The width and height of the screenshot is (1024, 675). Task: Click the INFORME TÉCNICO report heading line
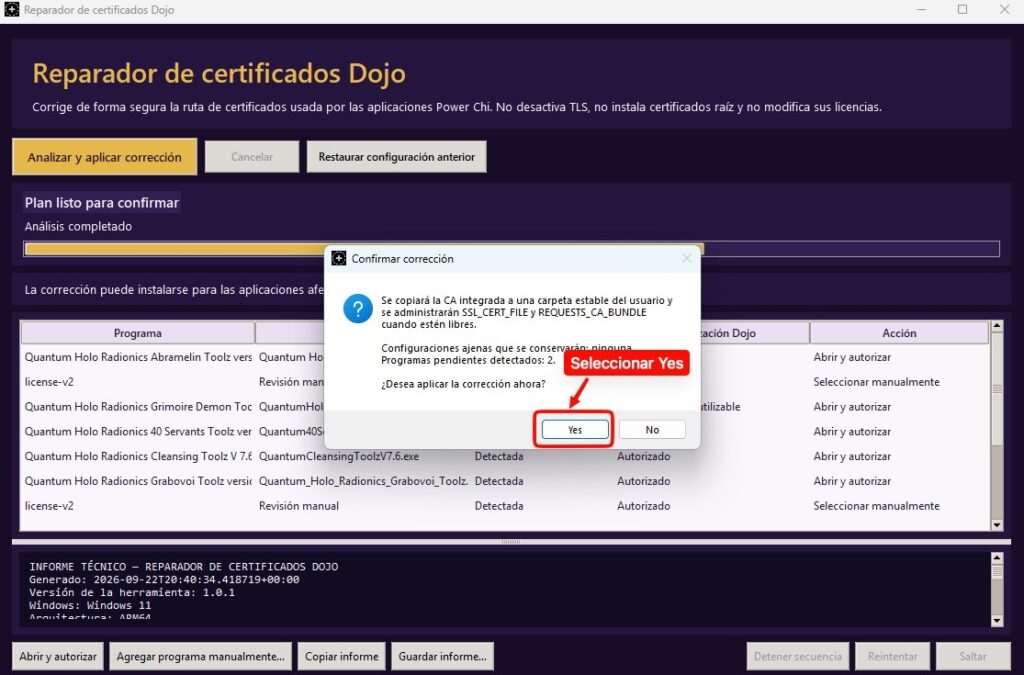[184, 567]
